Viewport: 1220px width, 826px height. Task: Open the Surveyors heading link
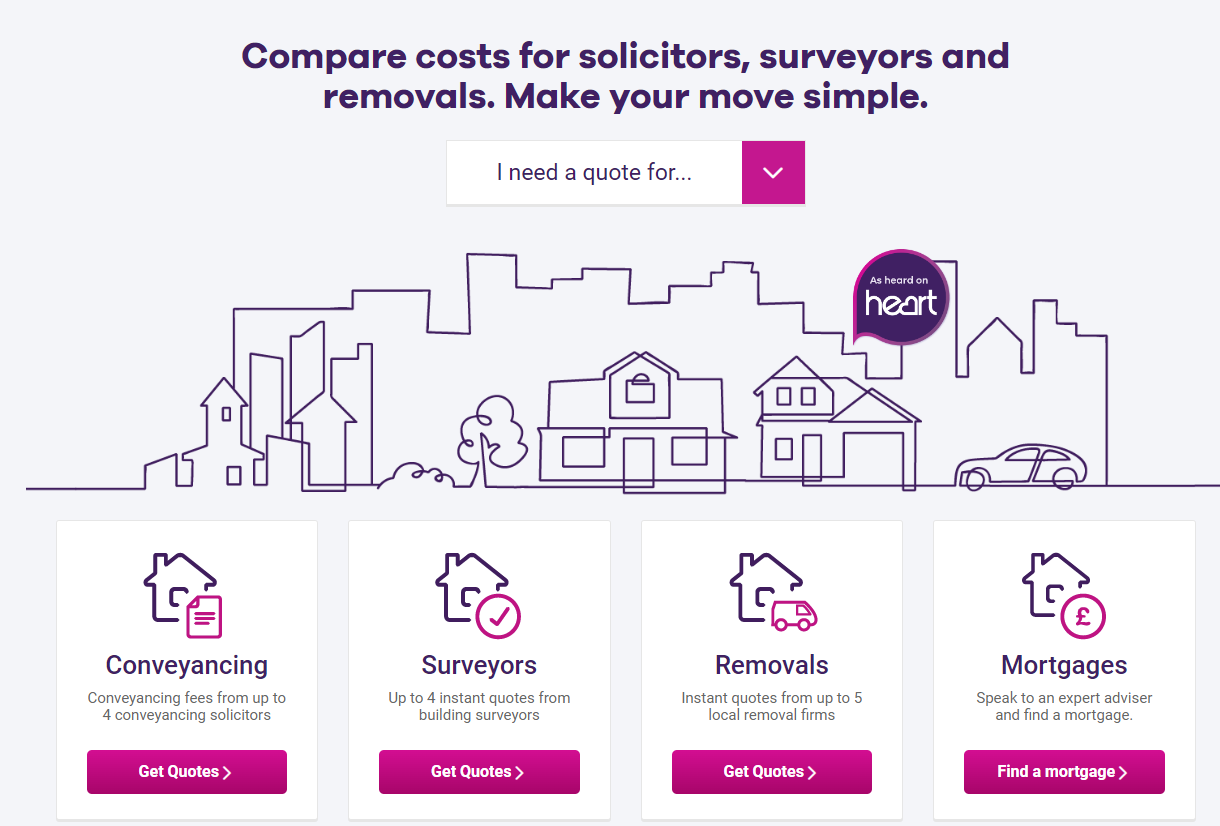click(479, 665)
